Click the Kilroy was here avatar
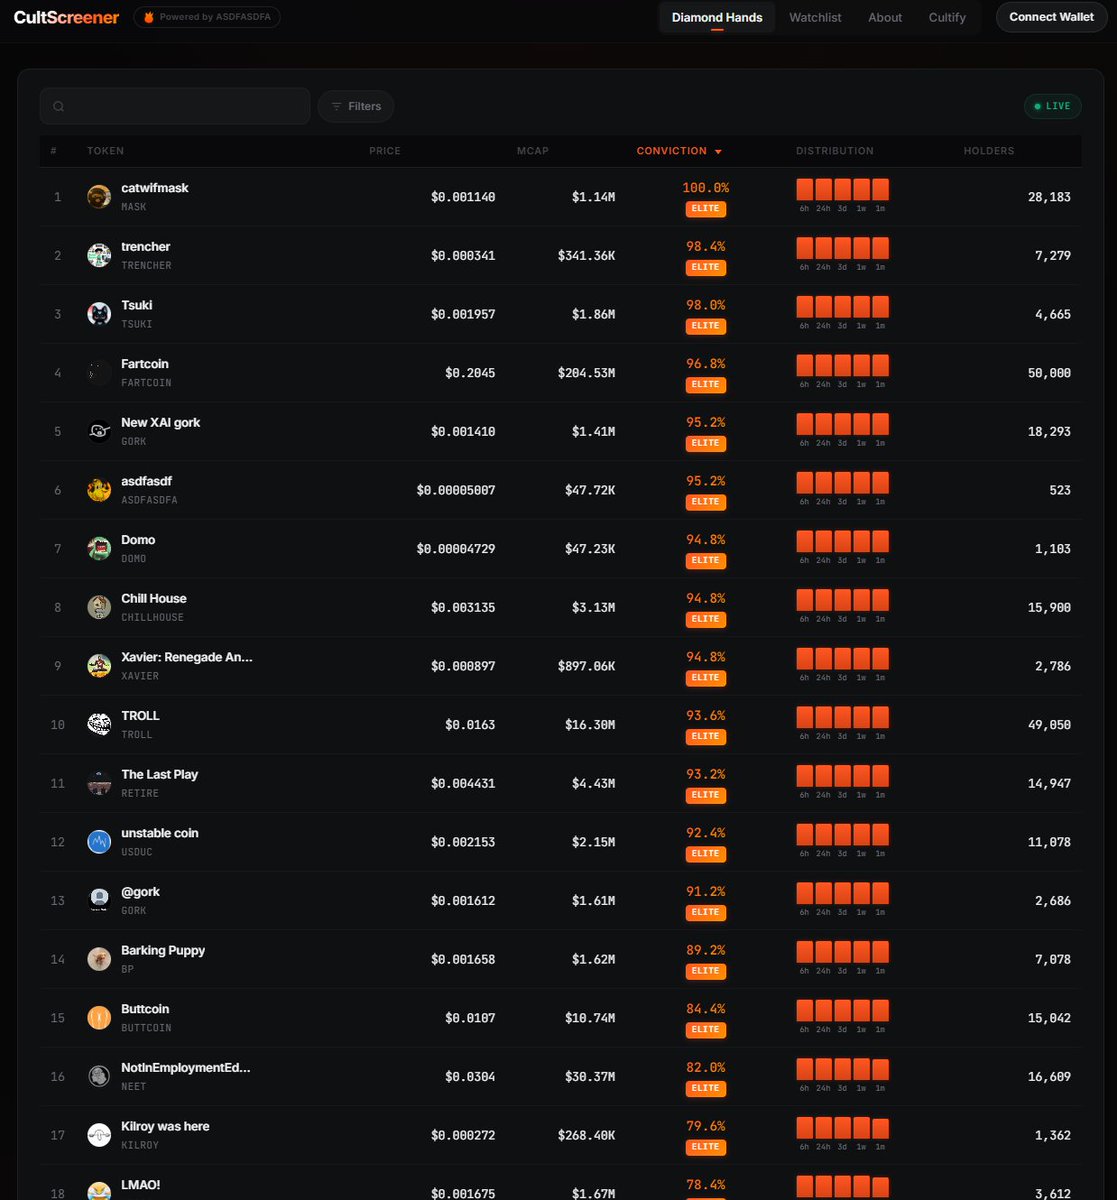 tap(99, 1134)
